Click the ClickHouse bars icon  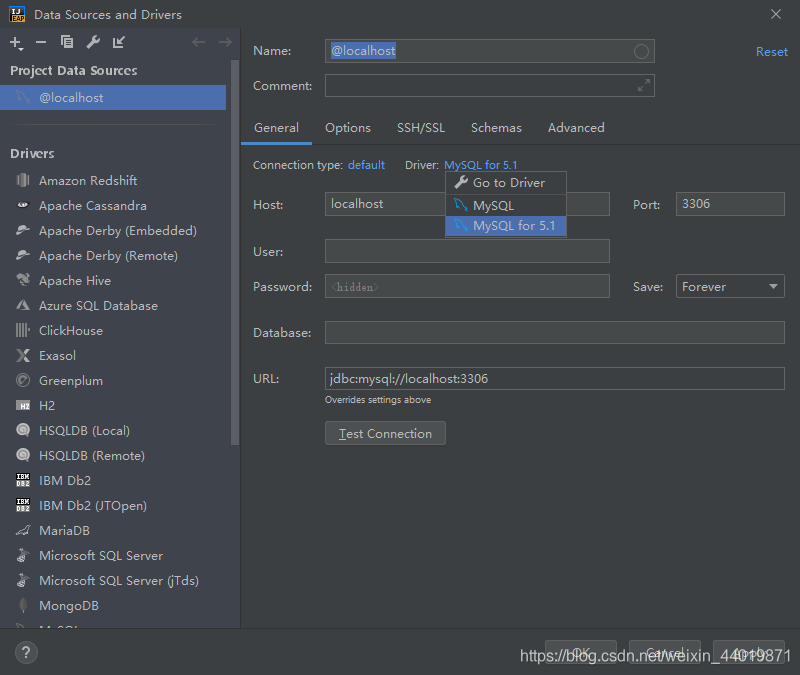coord(23,330)
